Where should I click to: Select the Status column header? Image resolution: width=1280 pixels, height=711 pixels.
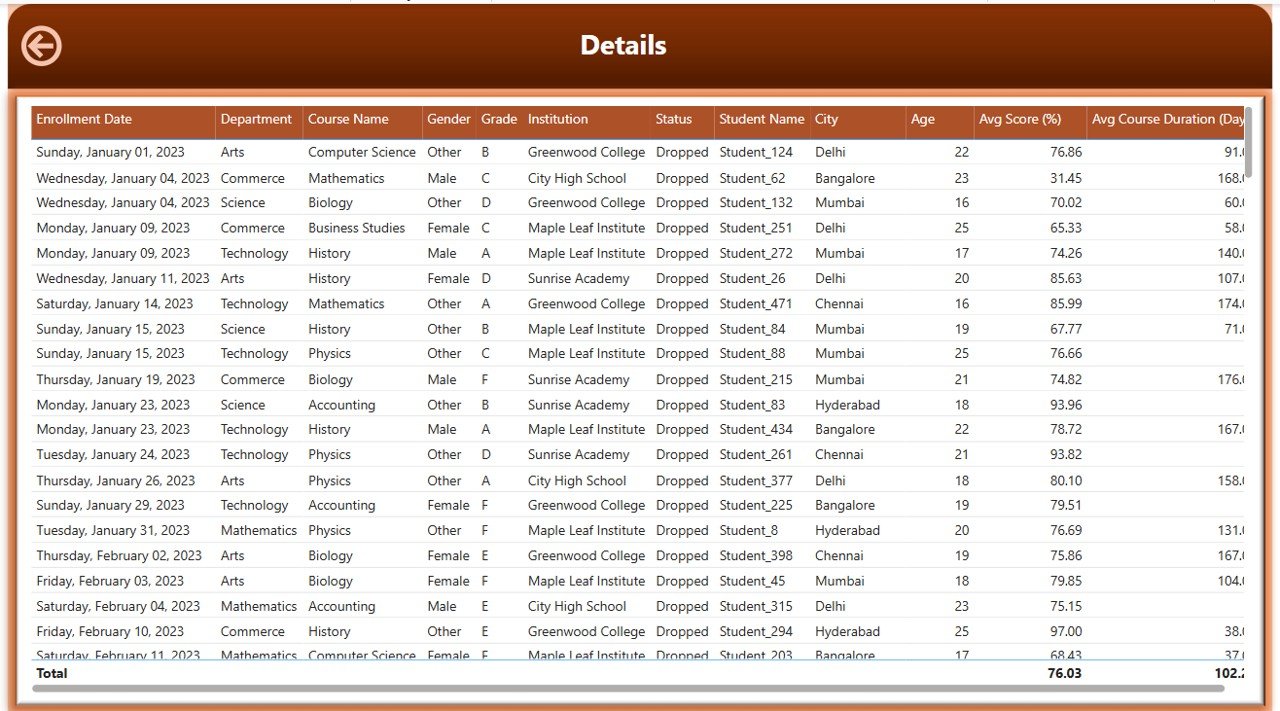pos(682,119)
